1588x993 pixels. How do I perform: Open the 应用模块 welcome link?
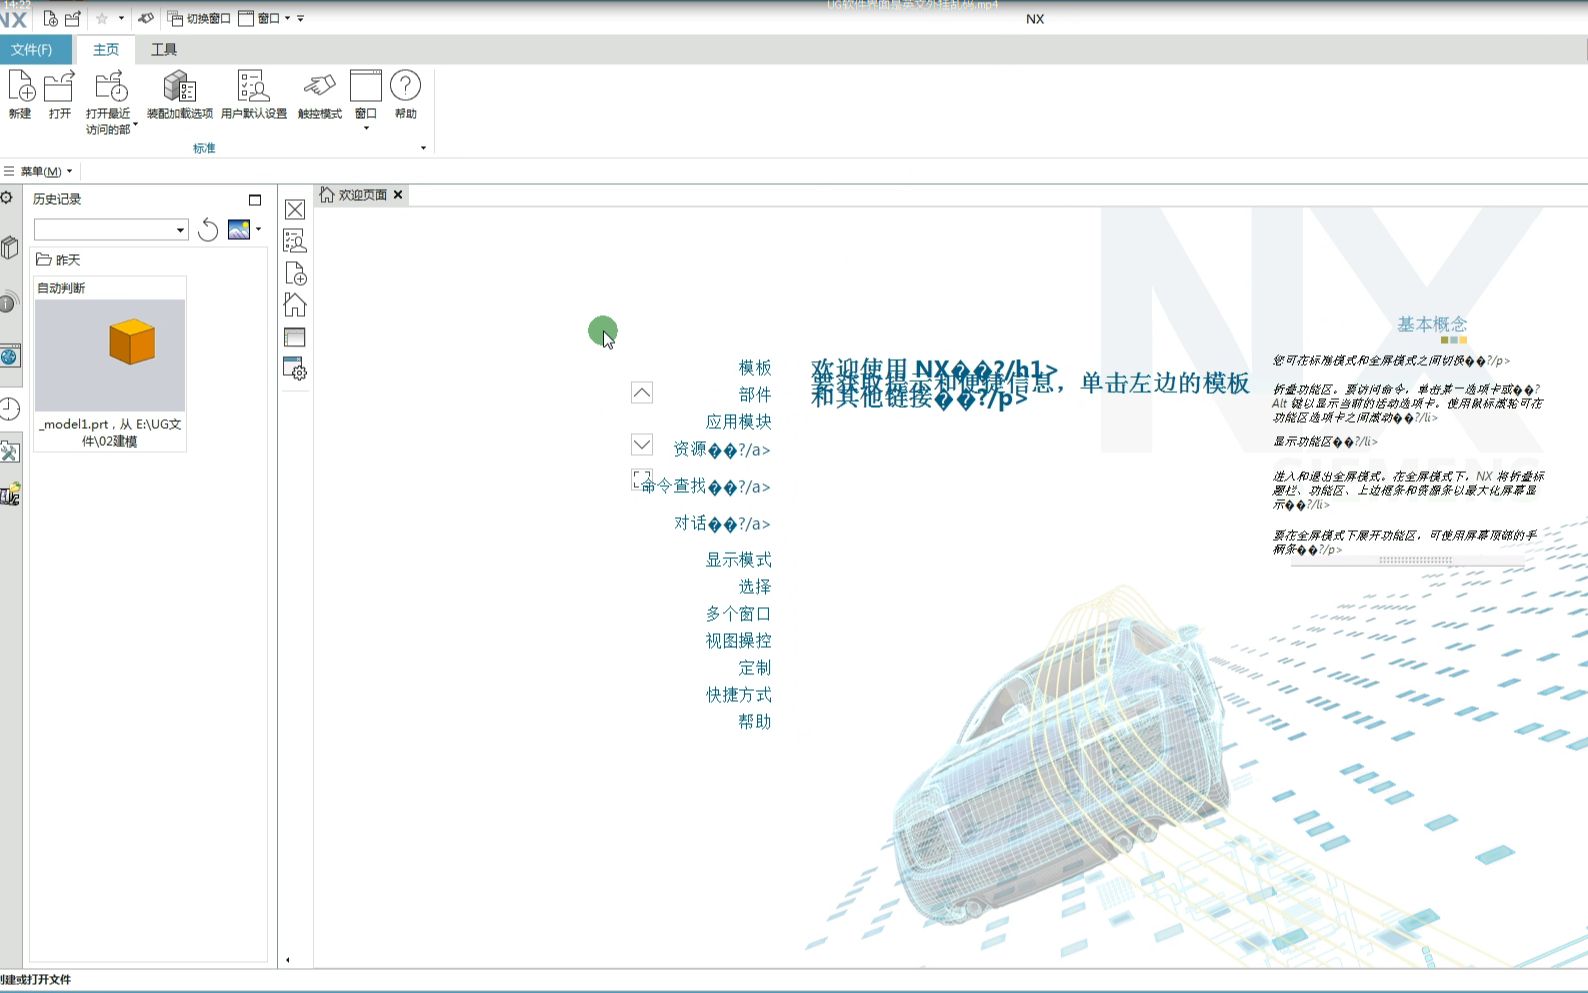coord(738,422)
